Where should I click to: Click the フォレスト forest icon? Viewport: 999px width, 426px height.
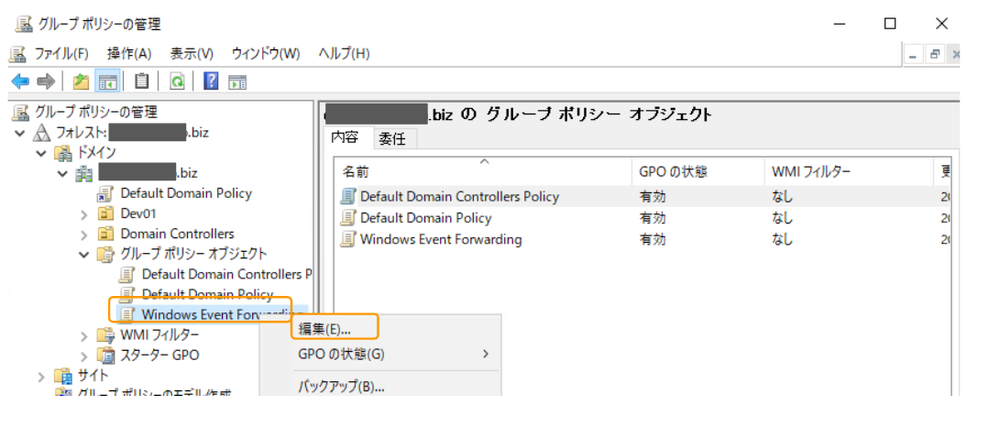(x=41, y=133)
